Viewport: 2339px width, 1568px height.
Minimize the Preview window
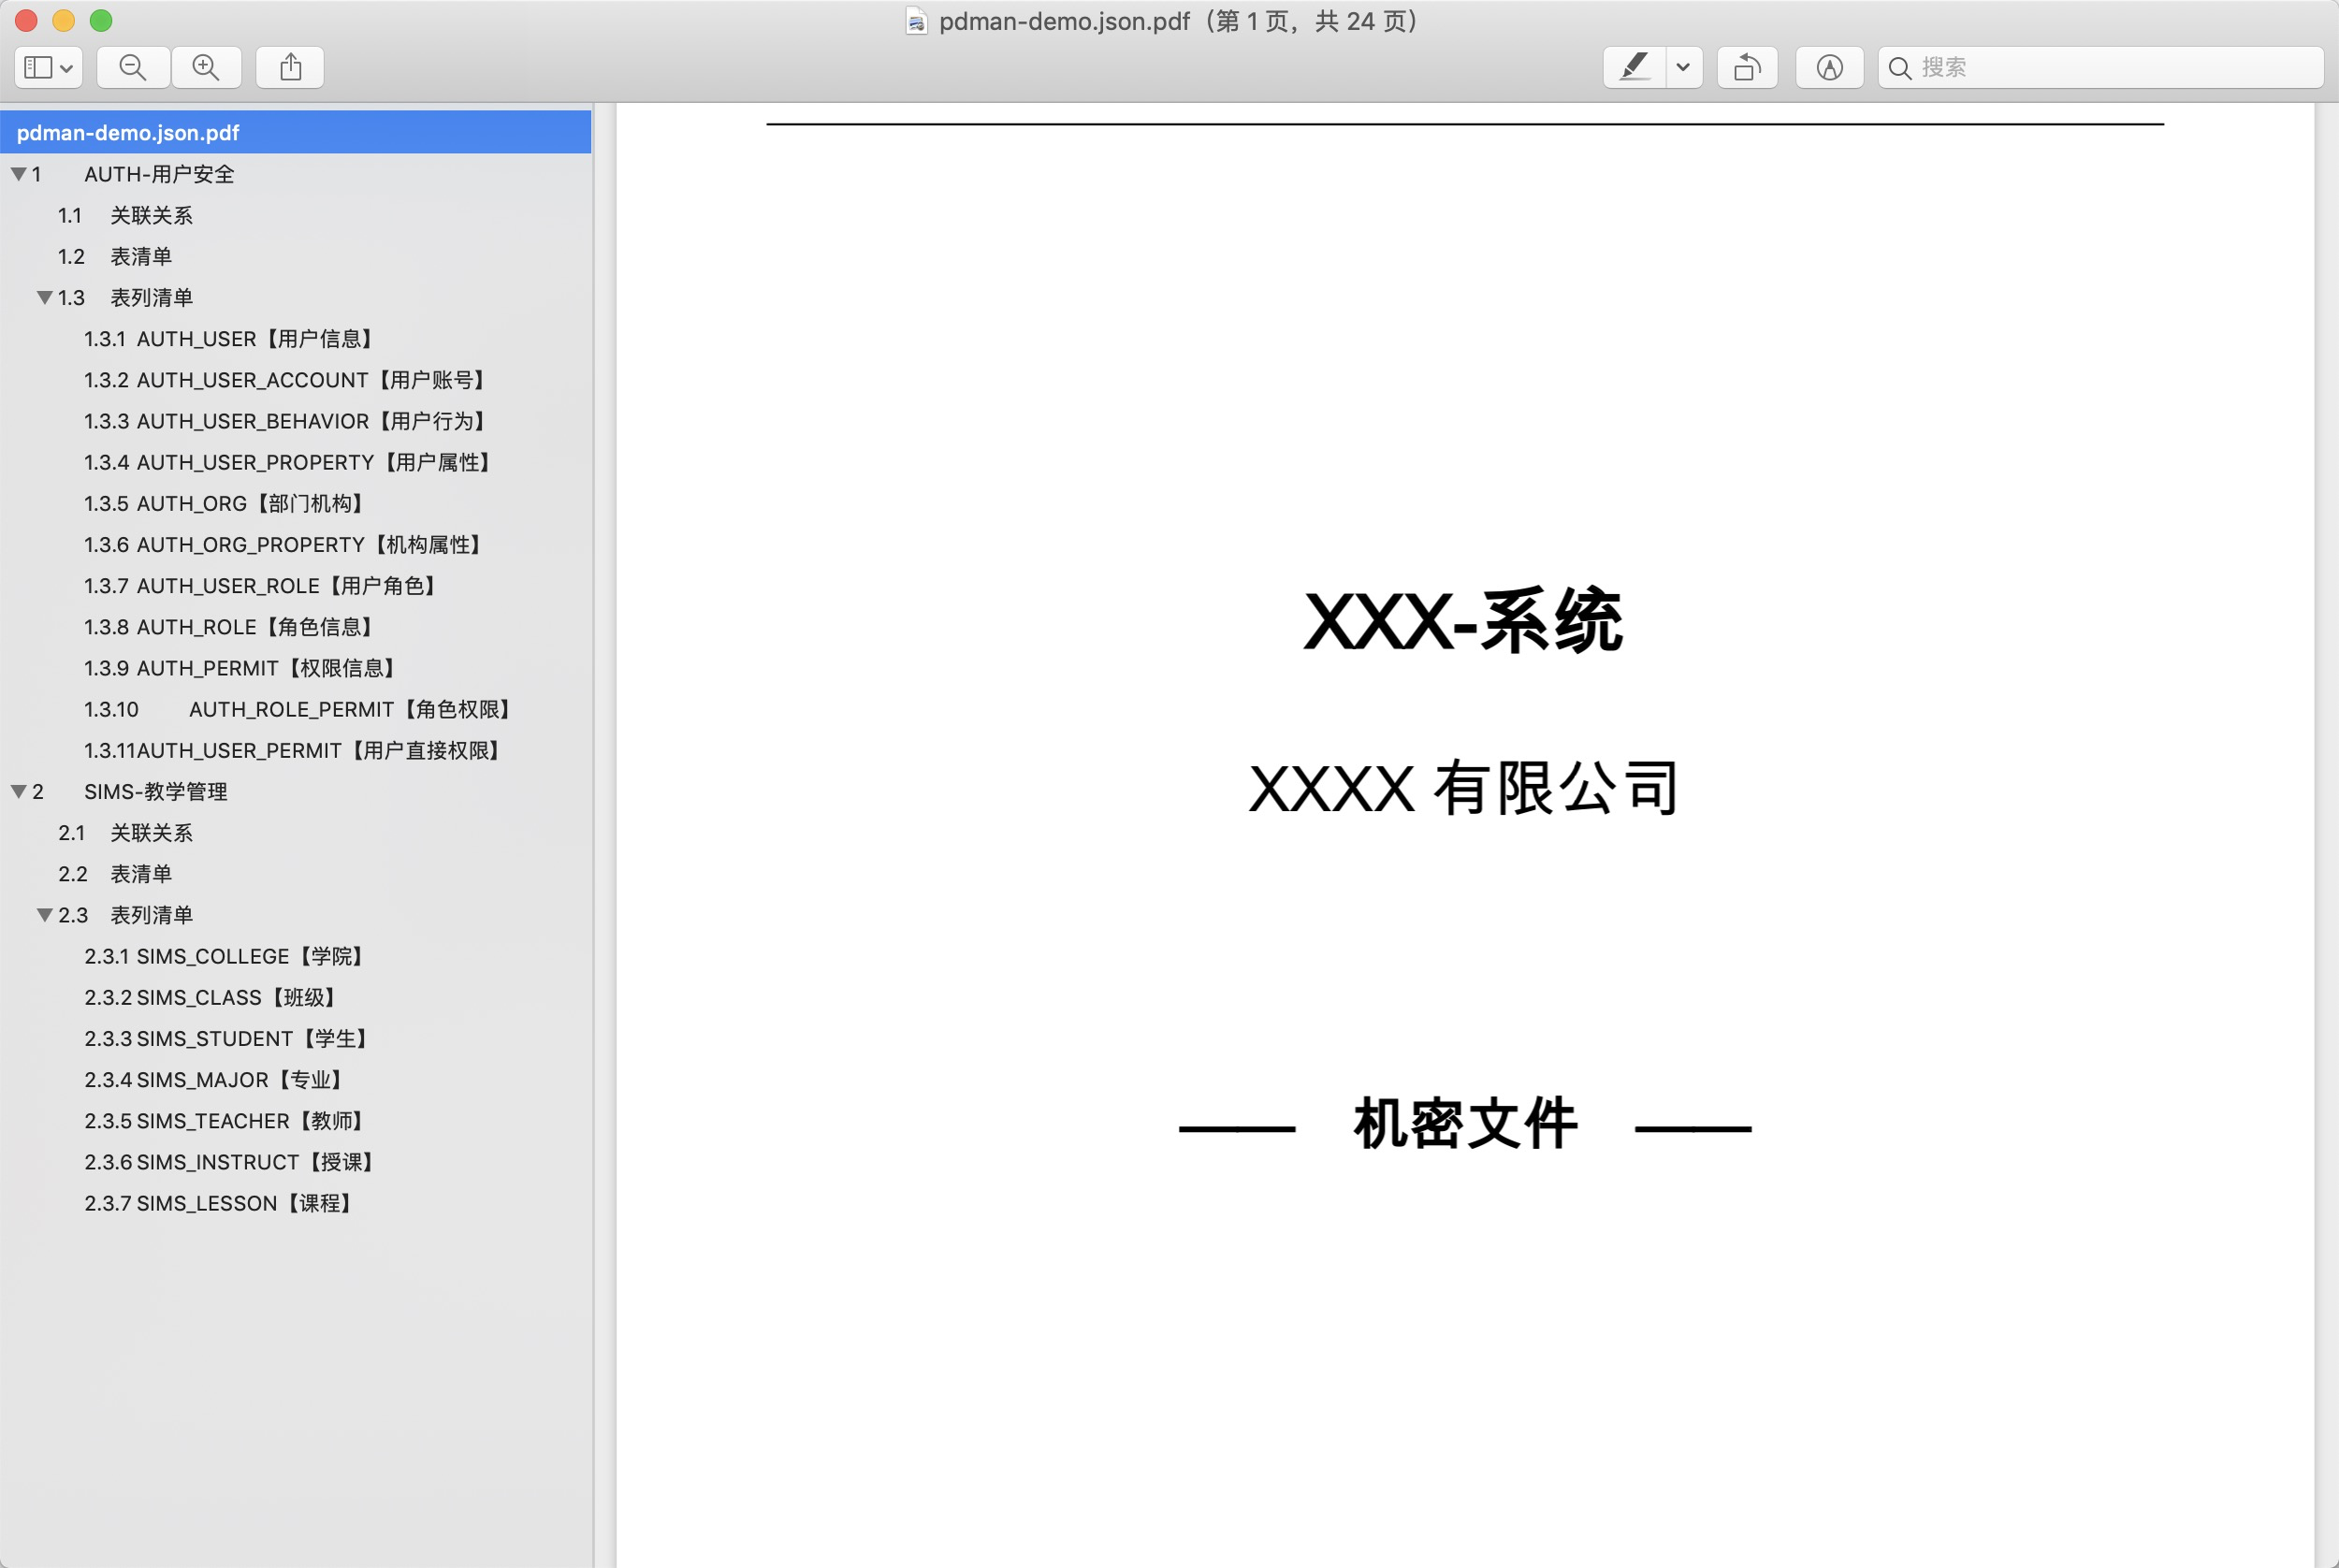tap(63, 20)
